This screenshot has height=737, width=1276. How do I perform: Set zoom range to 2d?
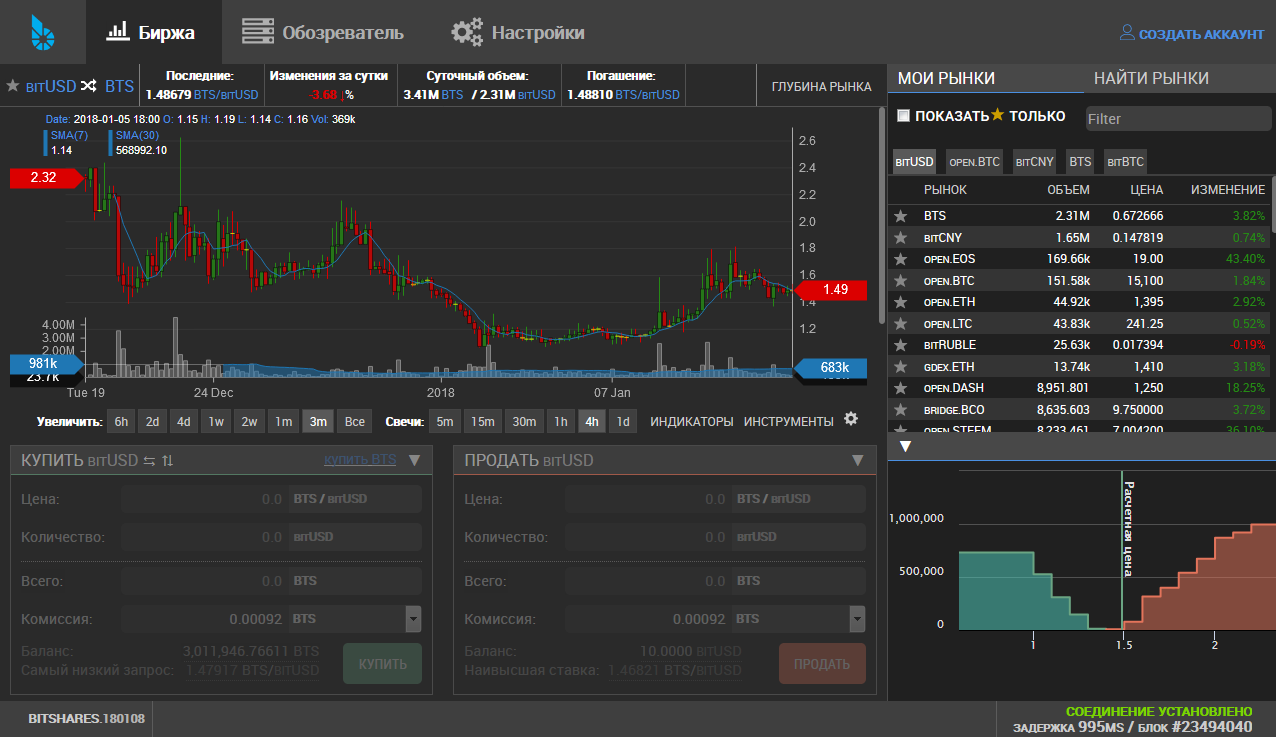coord(152,422)
